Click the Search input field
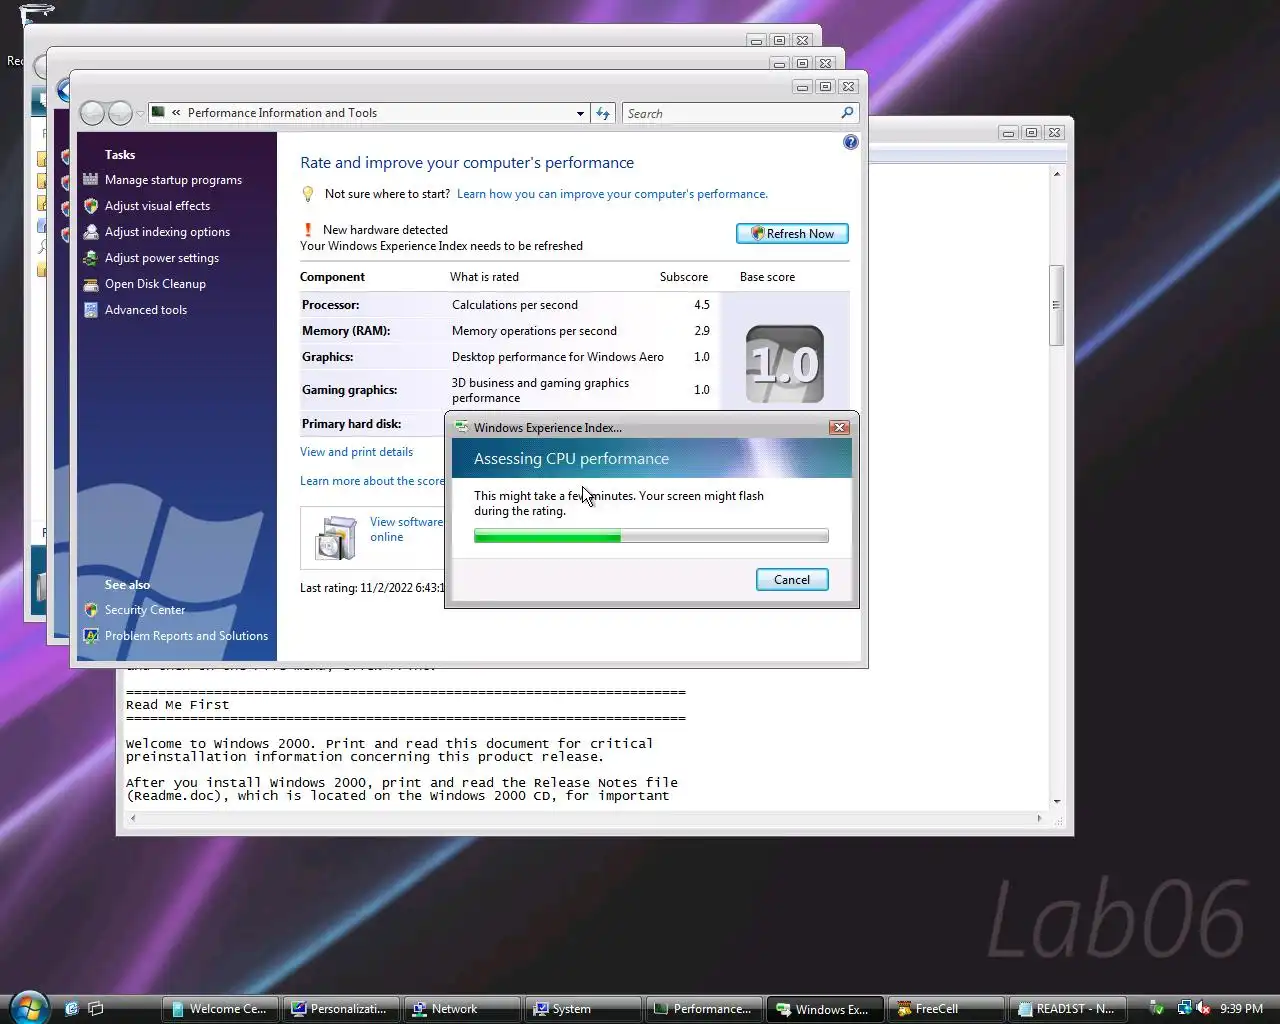 click(x=731, y=113)
